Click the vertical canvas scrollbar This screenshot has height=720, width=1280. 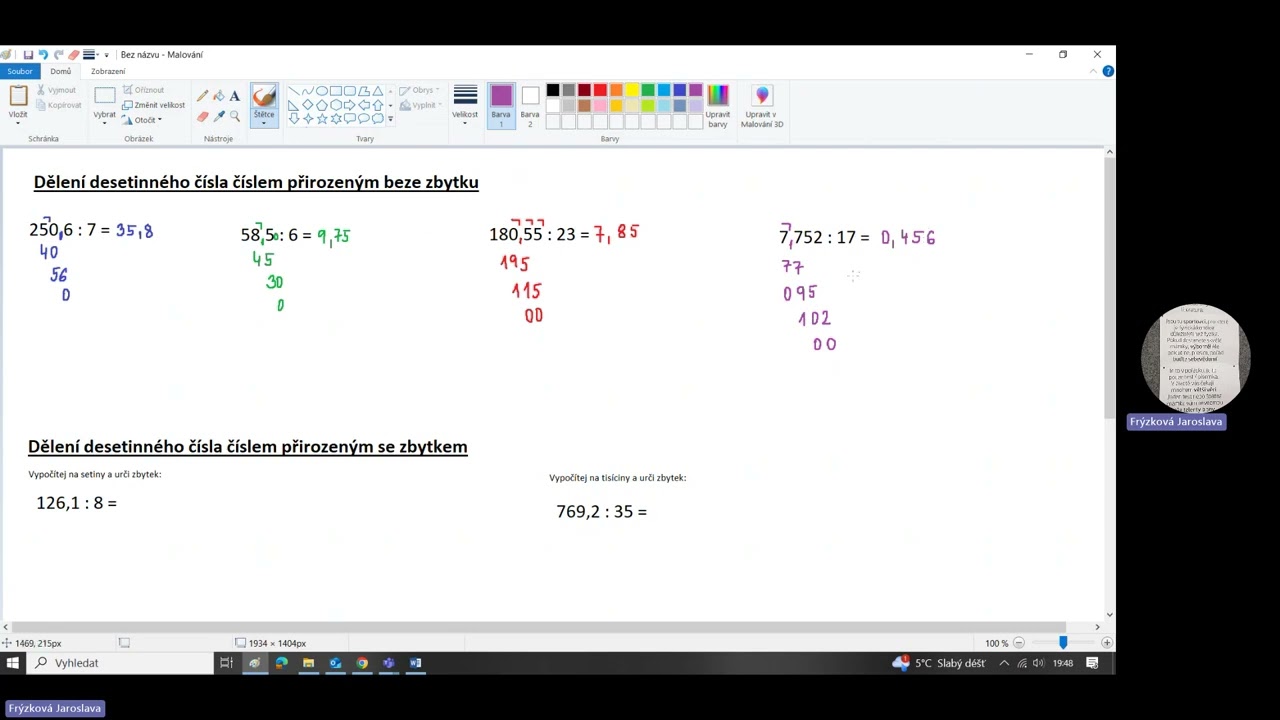[1109, 288]
